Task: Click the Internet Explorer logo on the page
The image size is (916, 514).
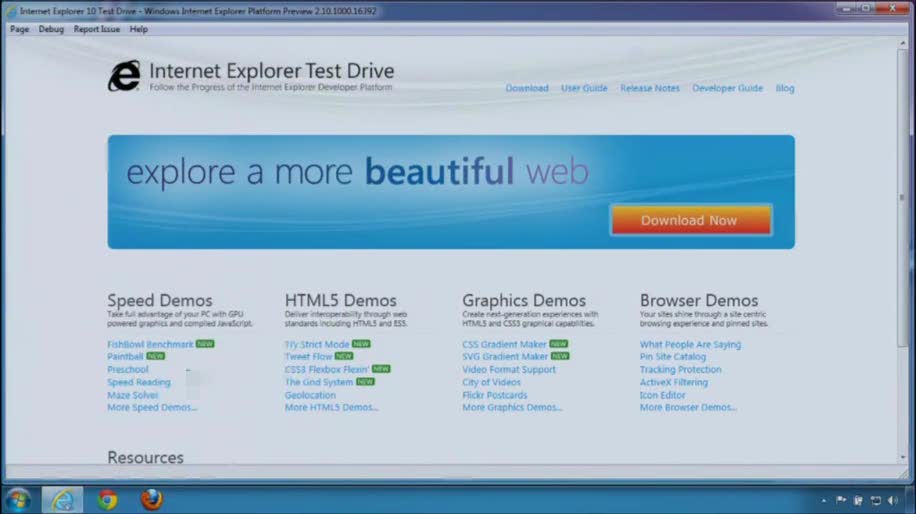Action: click(x=124, y=76)
